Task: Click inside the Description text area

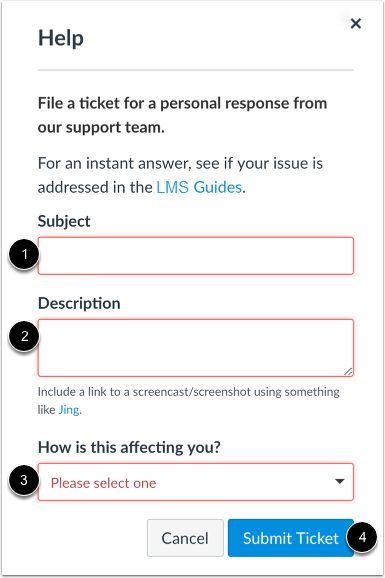Action: click(x=196, y=348)
